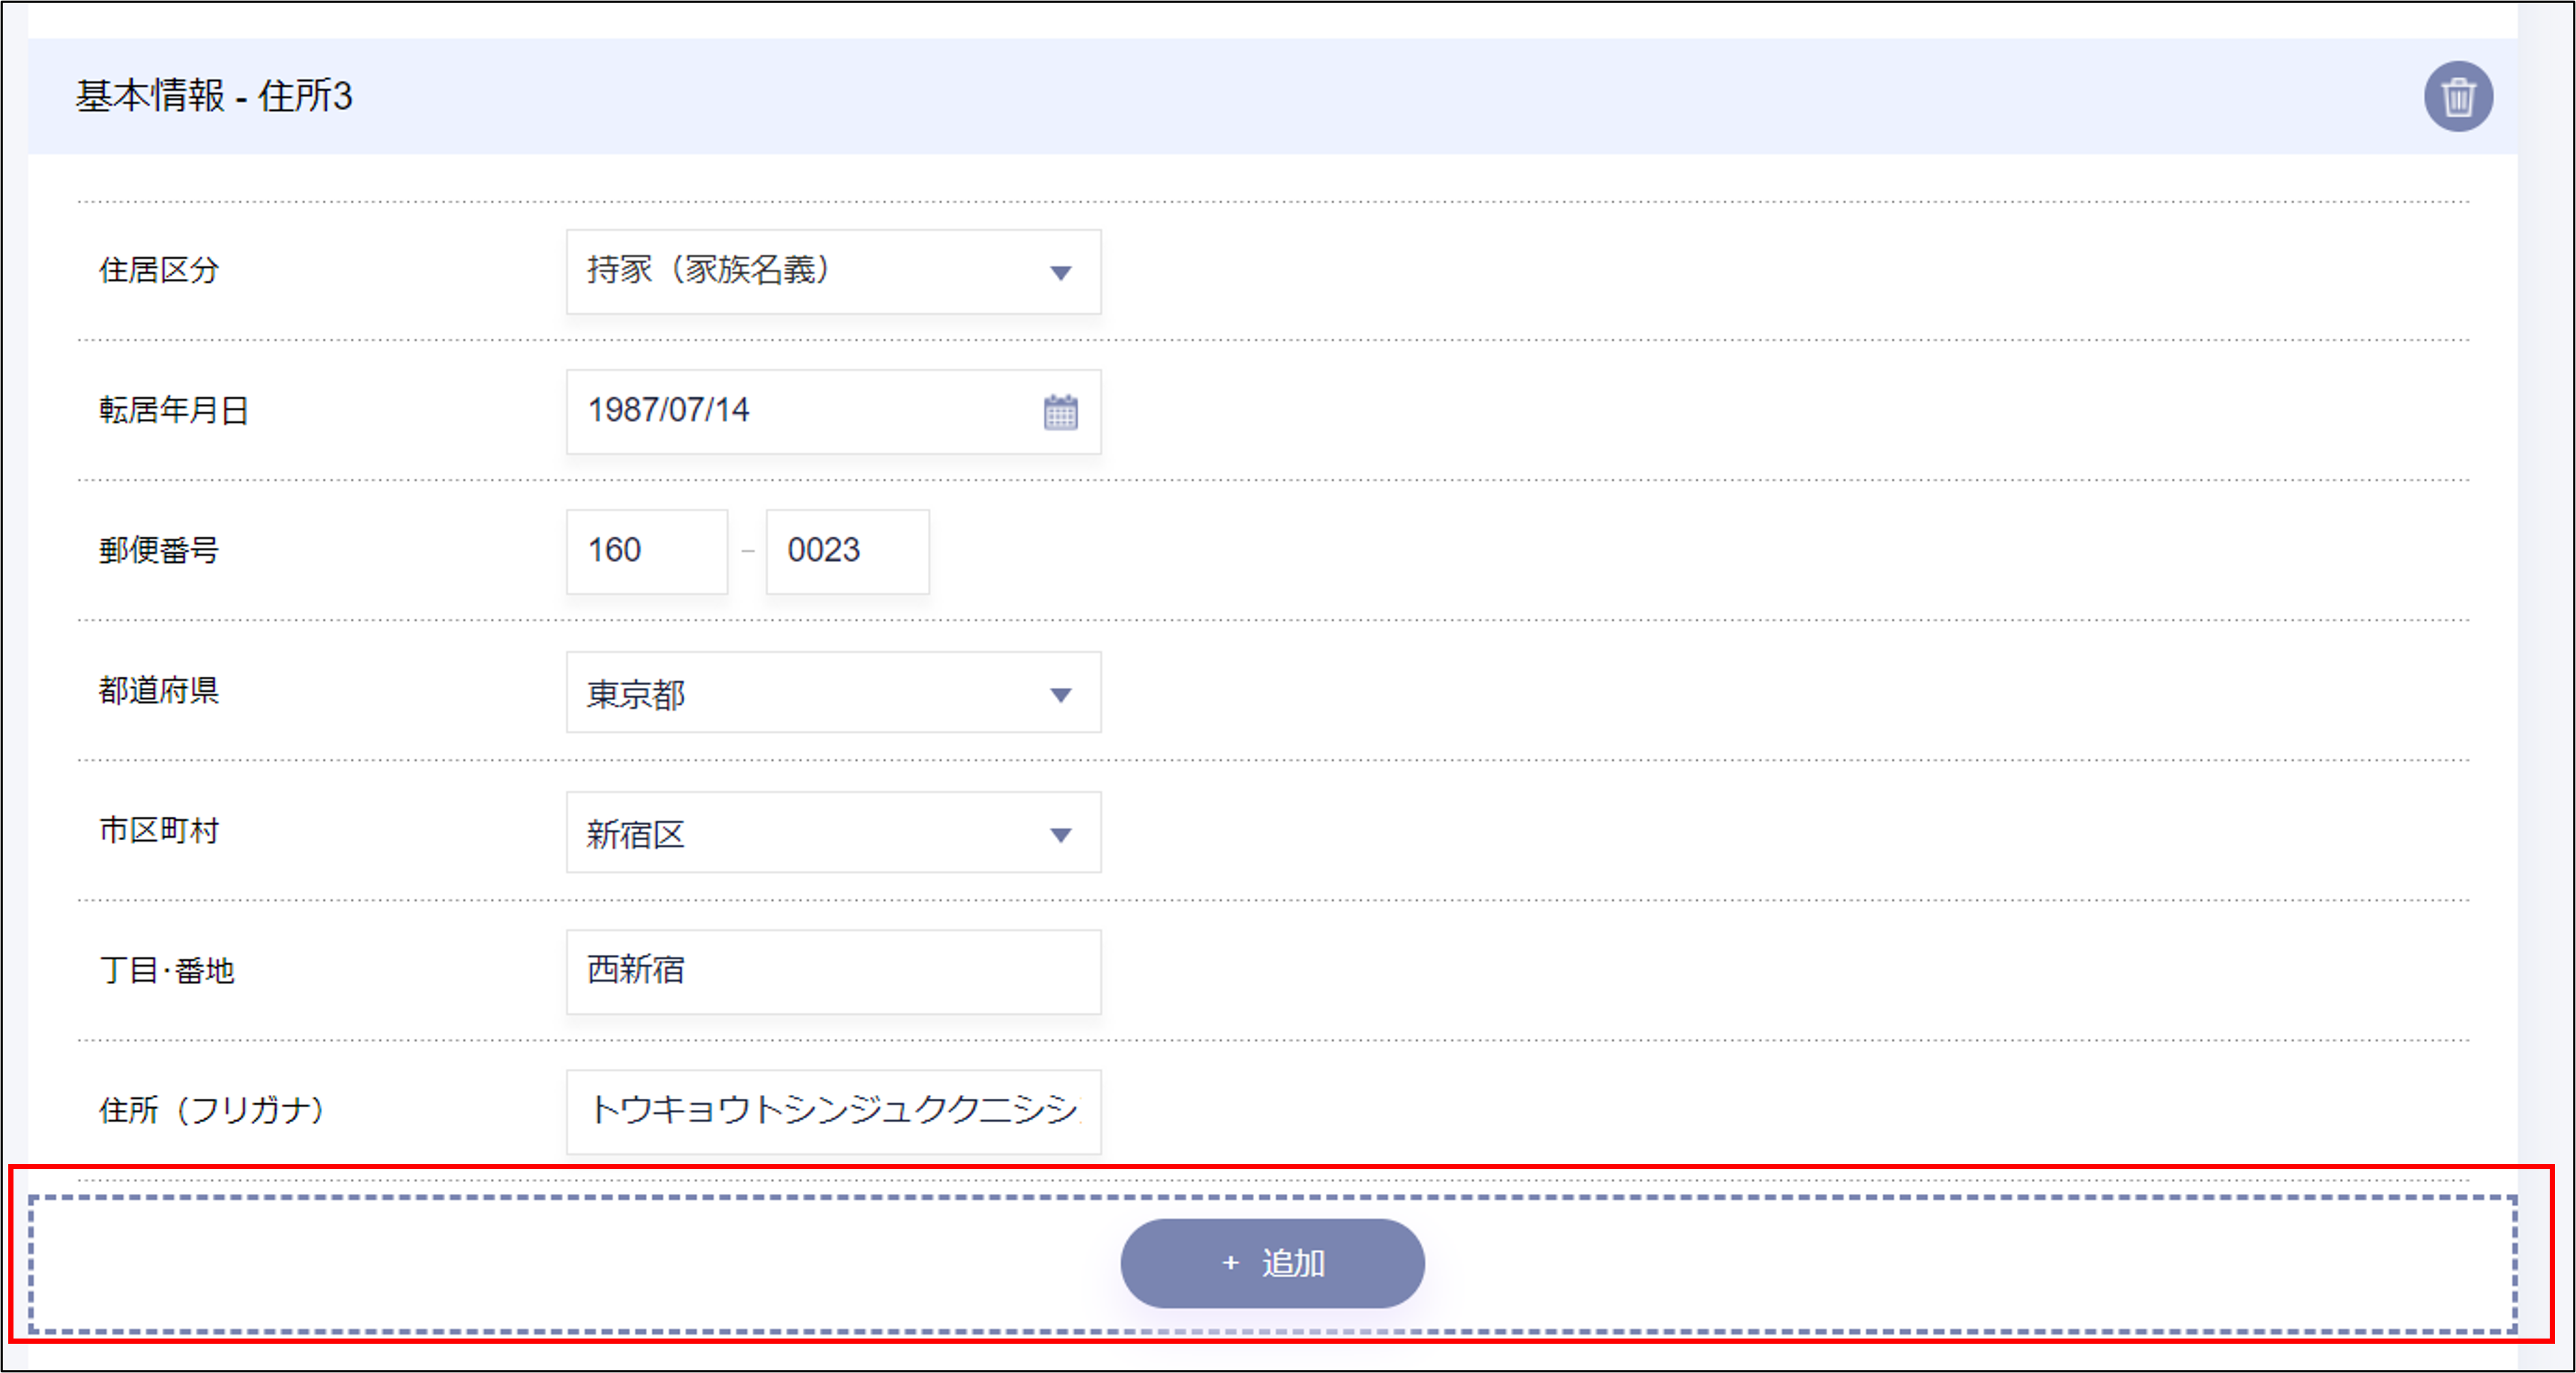Screen dimensions: 2576x1373
Task: Expand the 住居区分 dropdown arrow
Action: [1060, 272]
